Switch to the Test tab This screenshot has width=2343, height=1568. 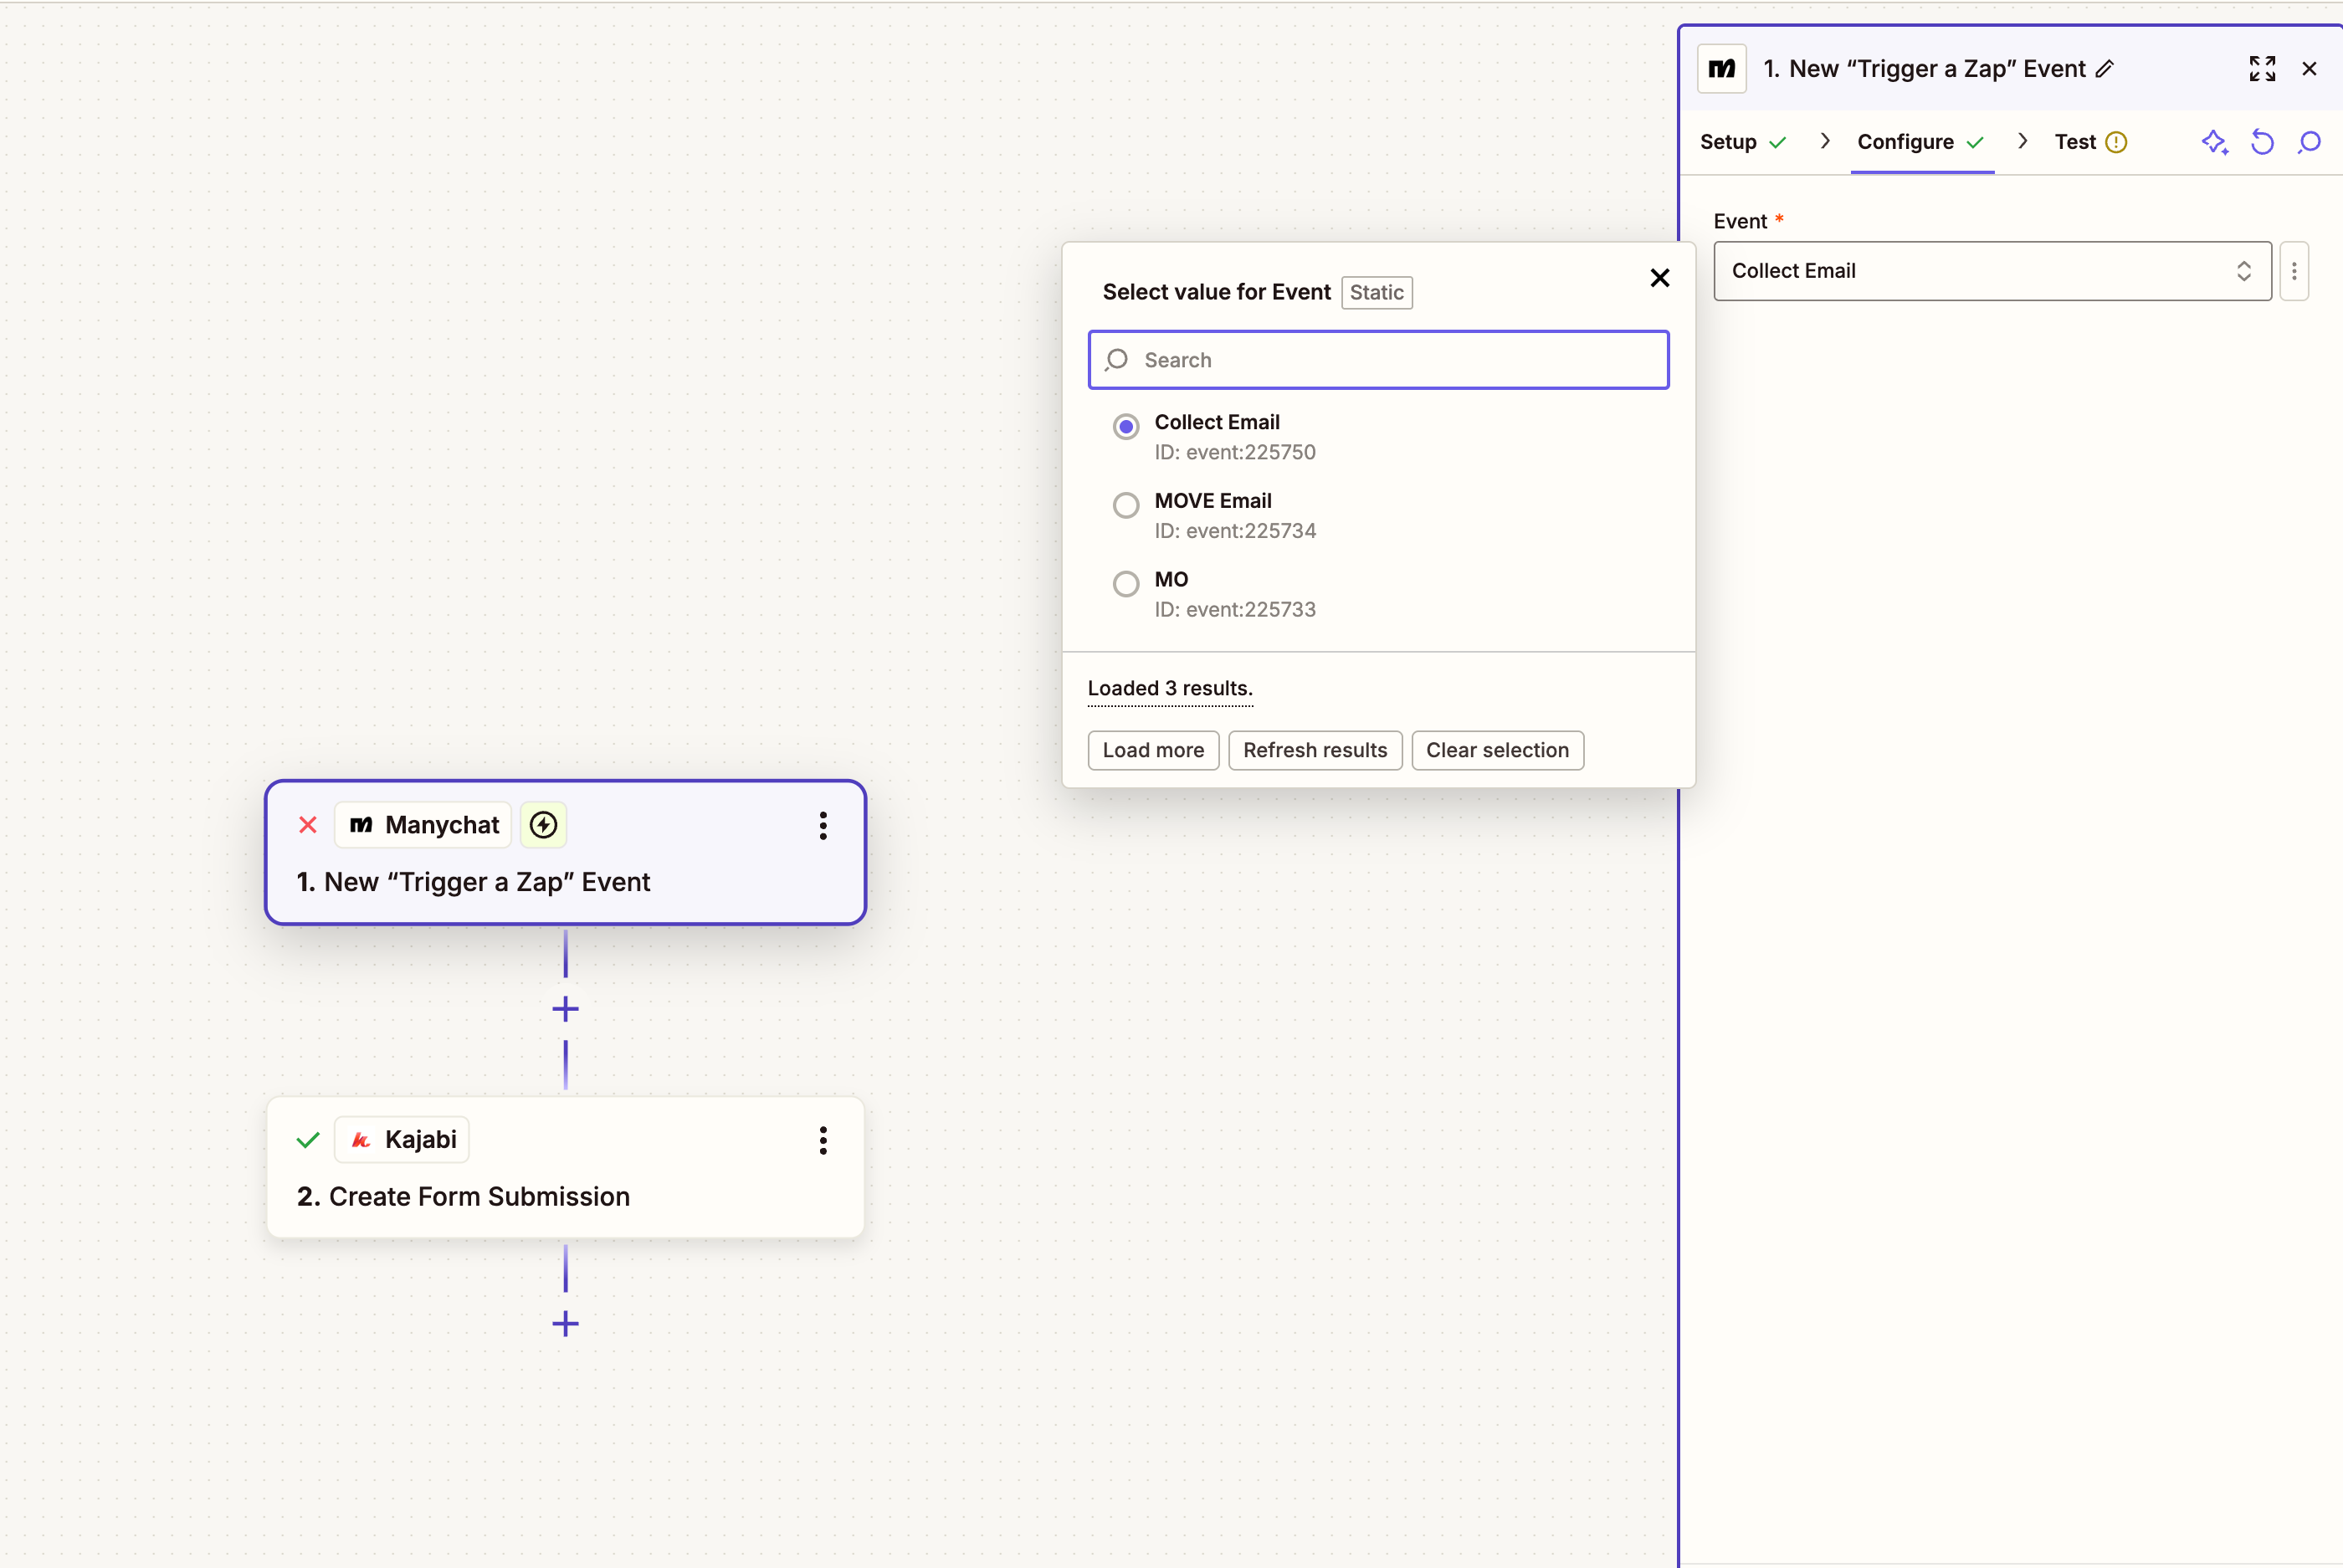[2091, 142]
